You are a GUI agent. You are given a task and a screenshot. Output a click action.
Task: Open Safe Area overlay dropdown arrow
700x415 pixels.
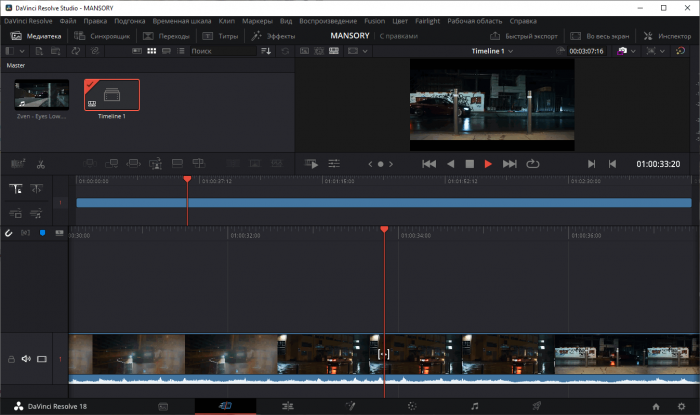pos(662,51)
